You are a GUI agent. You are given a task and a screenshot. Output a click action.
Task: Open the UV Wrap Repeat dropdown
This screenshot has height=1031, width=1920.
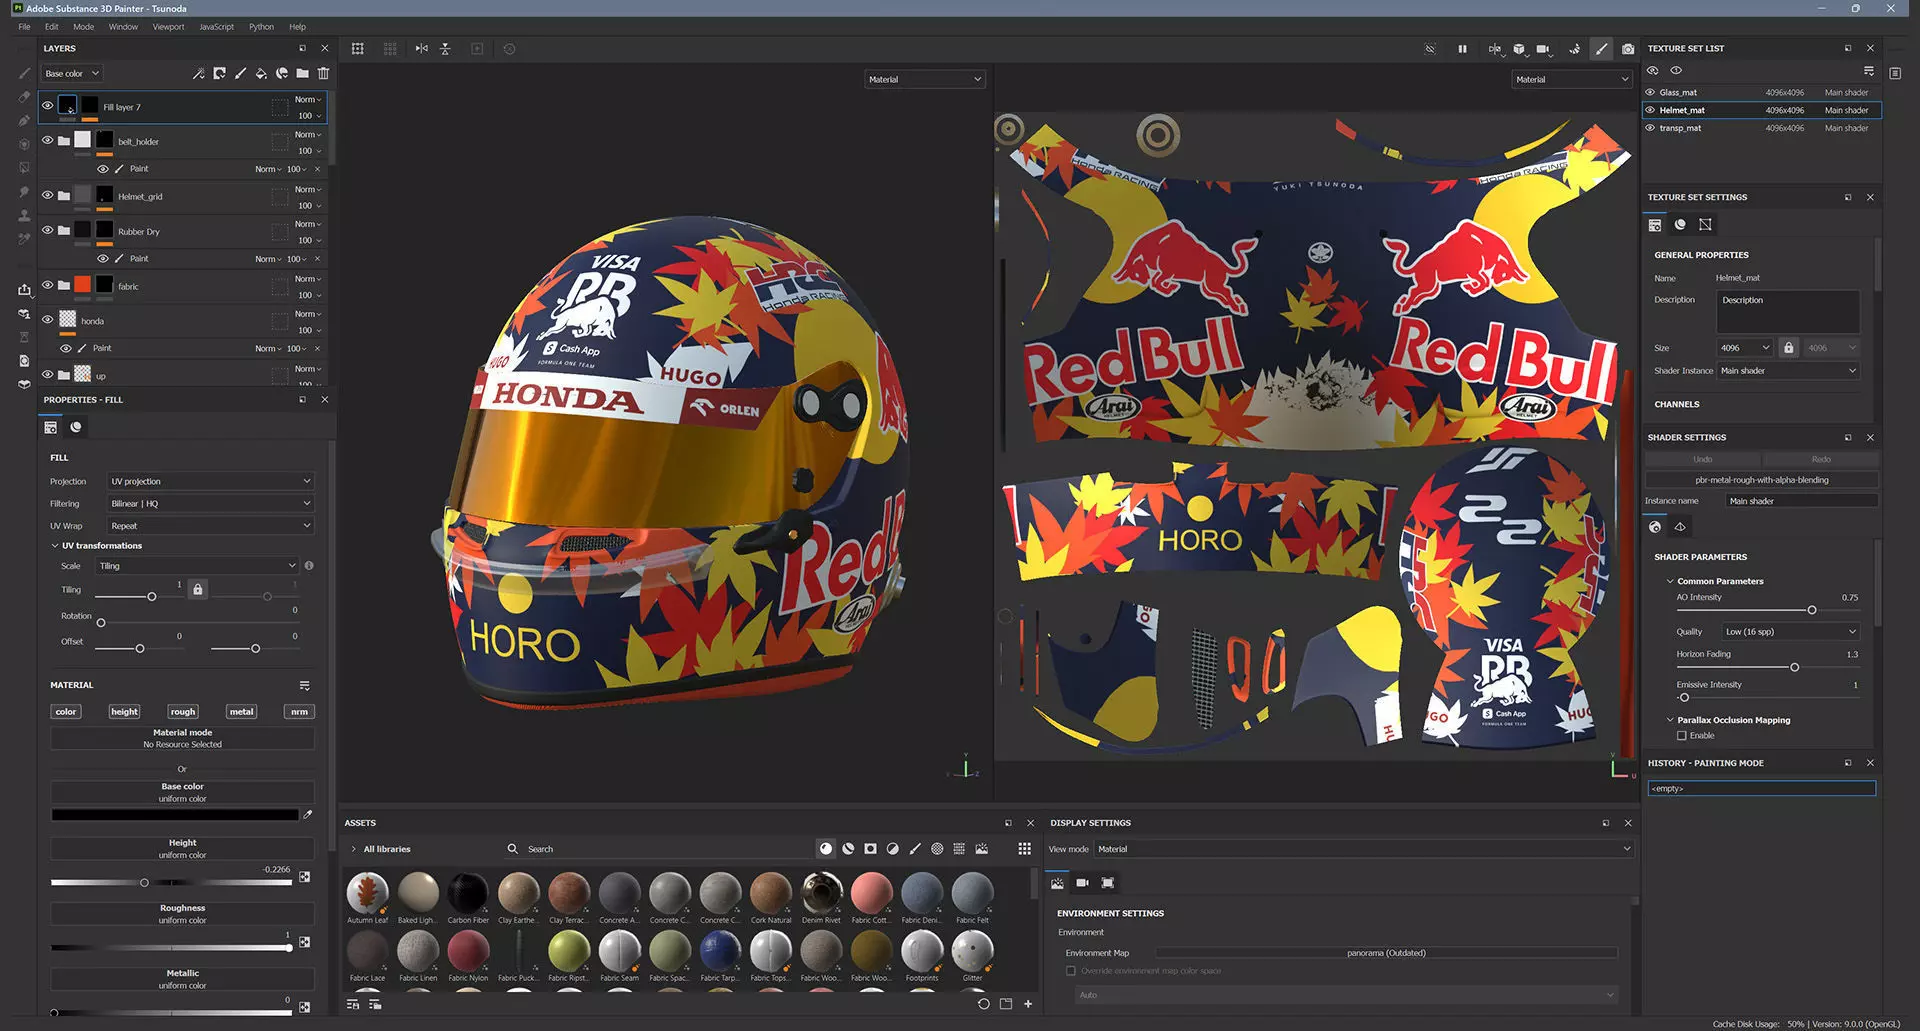[x=211, y=525]
